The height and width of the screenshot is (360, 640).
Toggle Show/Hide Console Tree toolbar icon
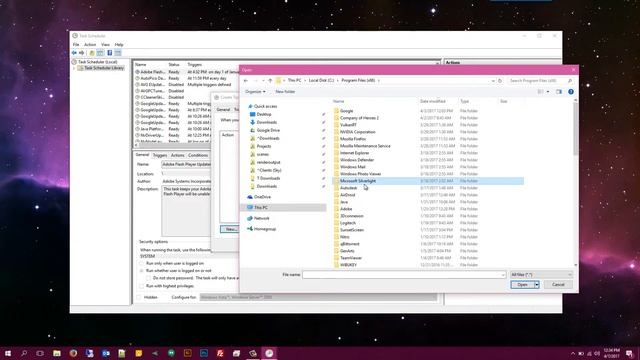(x=100, y=53)
